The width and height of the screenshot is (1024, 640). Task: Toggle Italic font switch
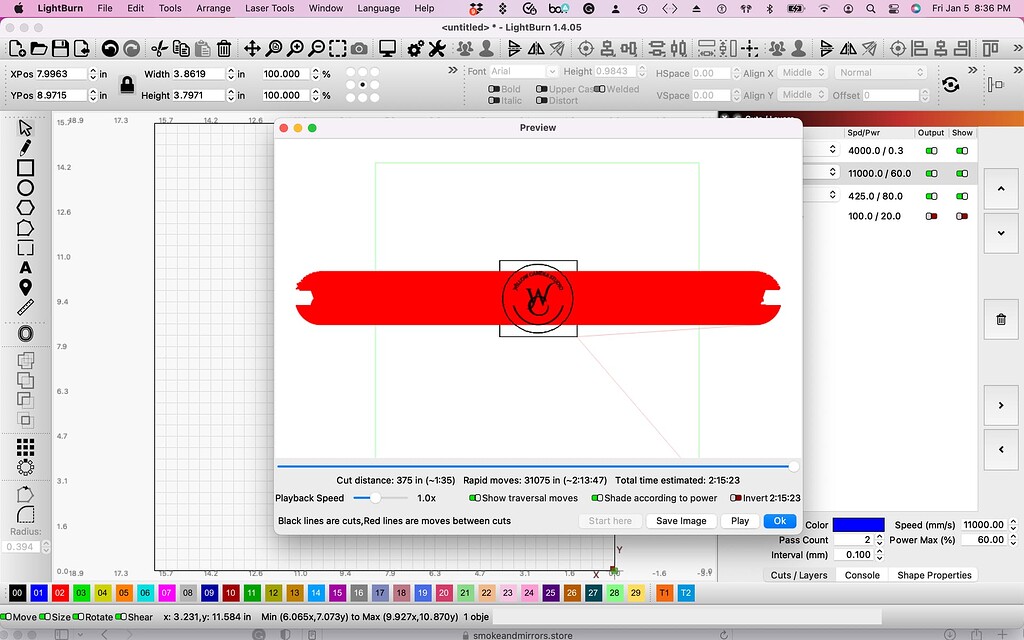(x=494, y=101)
